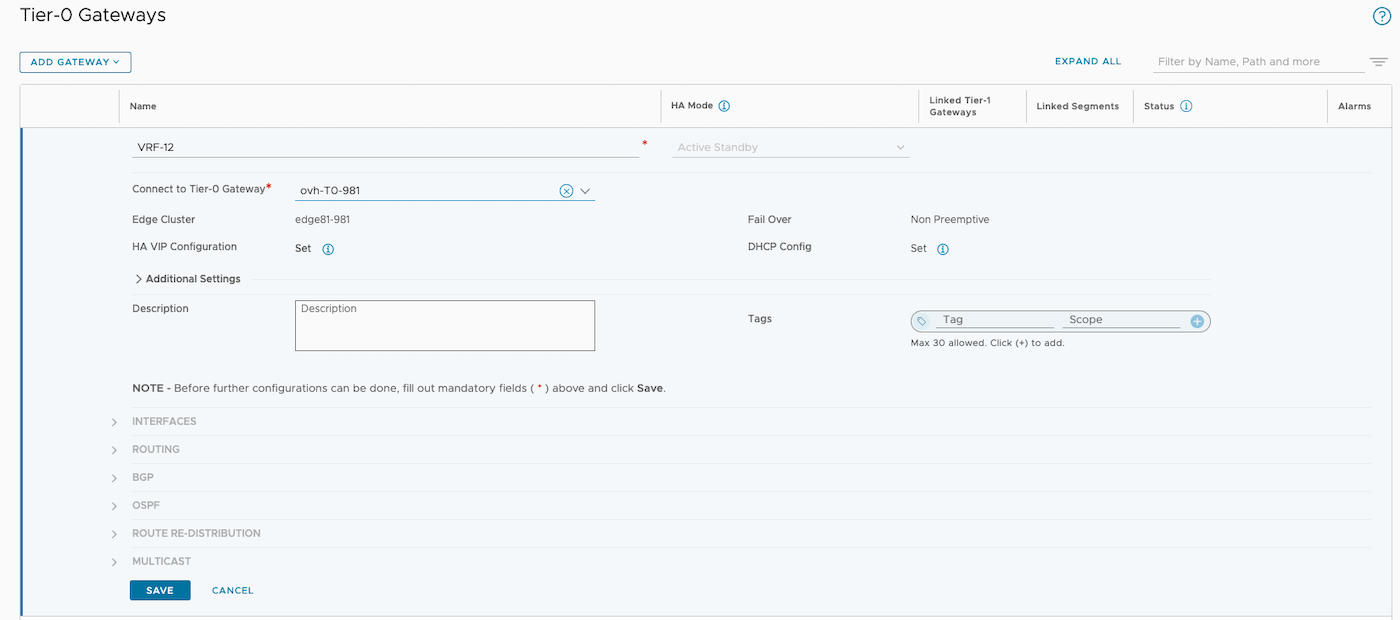Image resolution: width=1400 pixels, height=620 pixels.
Task: Click Status column info icon
Action: tap(1186, 106)
